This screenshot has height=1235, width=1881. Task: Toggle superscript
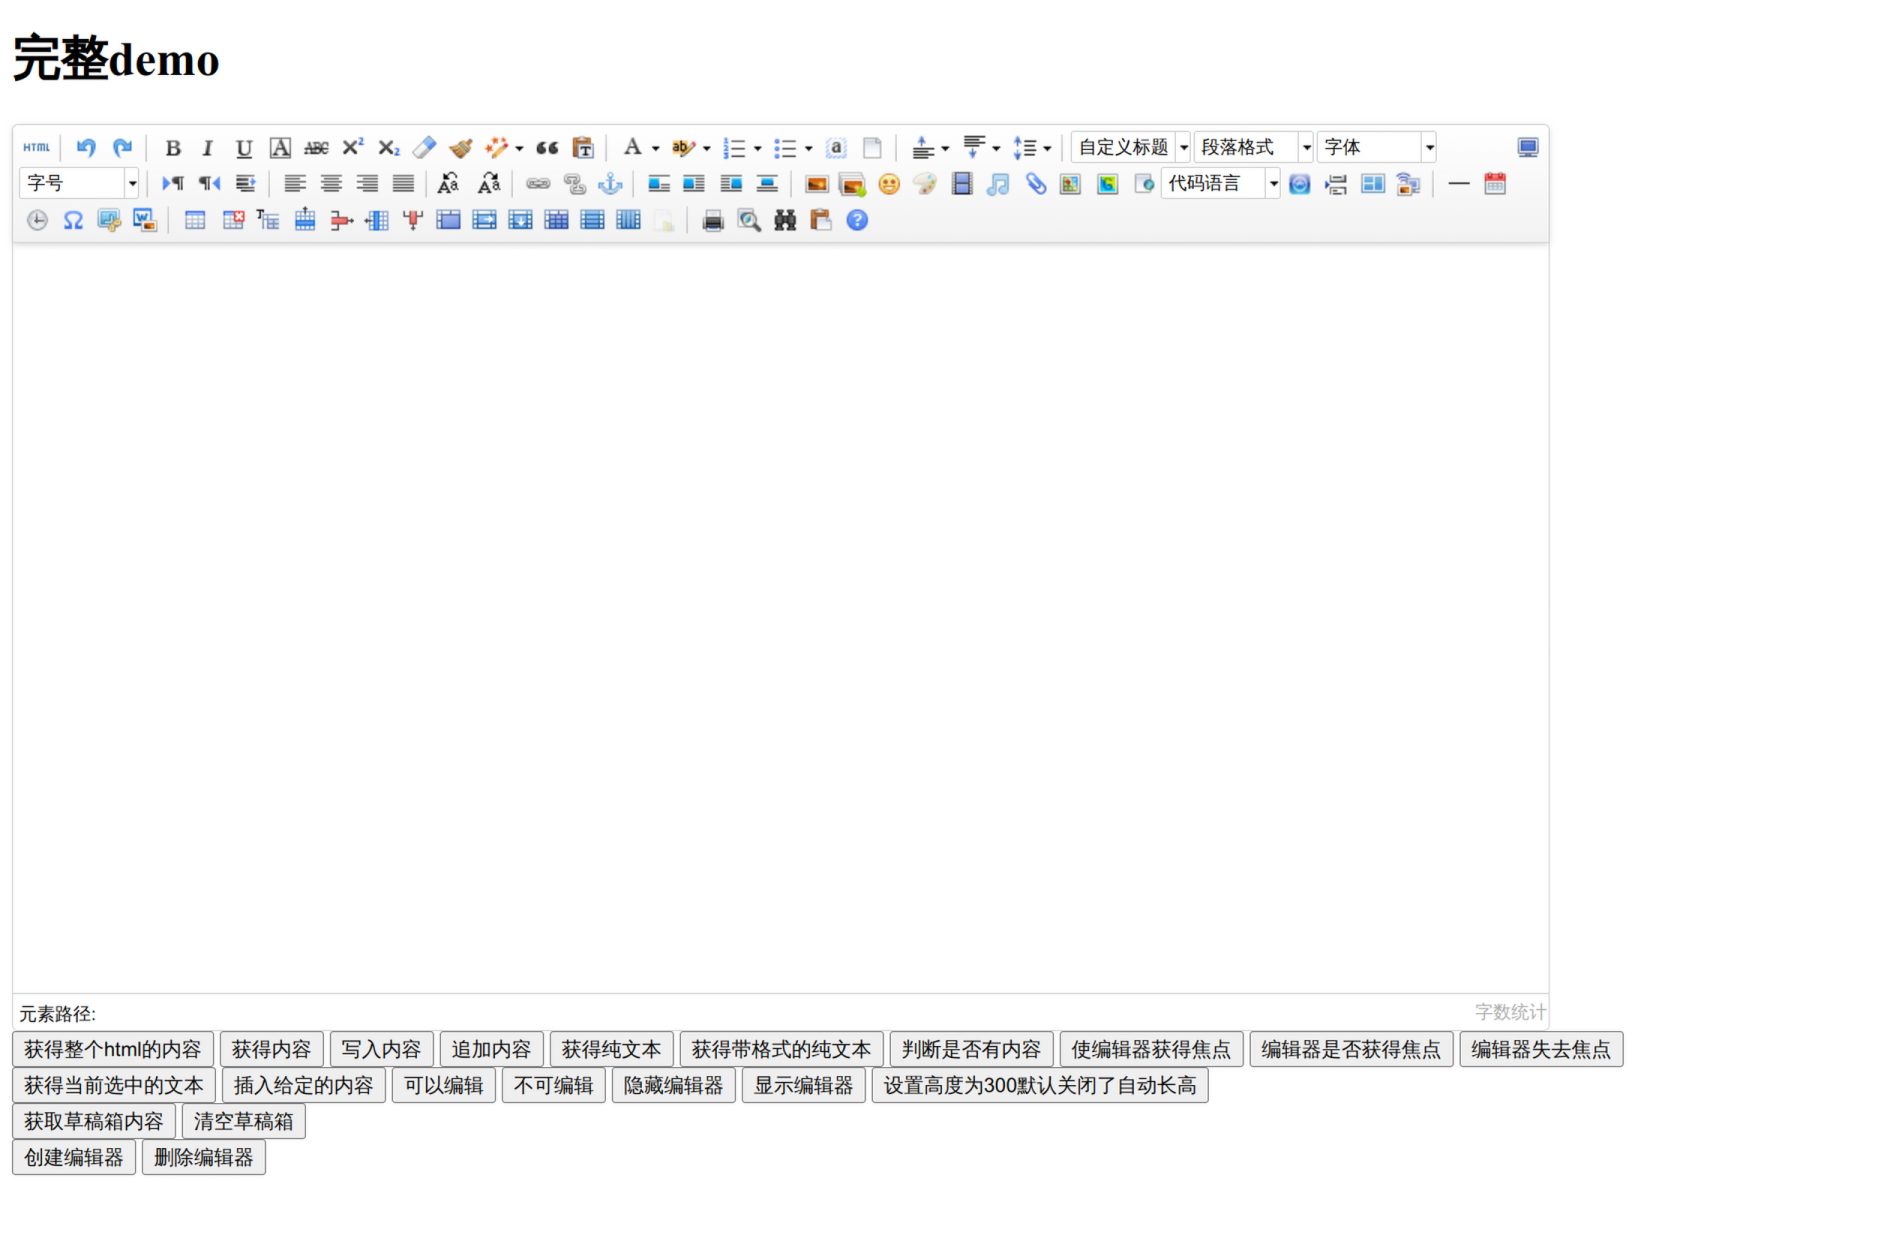(352, 148)
